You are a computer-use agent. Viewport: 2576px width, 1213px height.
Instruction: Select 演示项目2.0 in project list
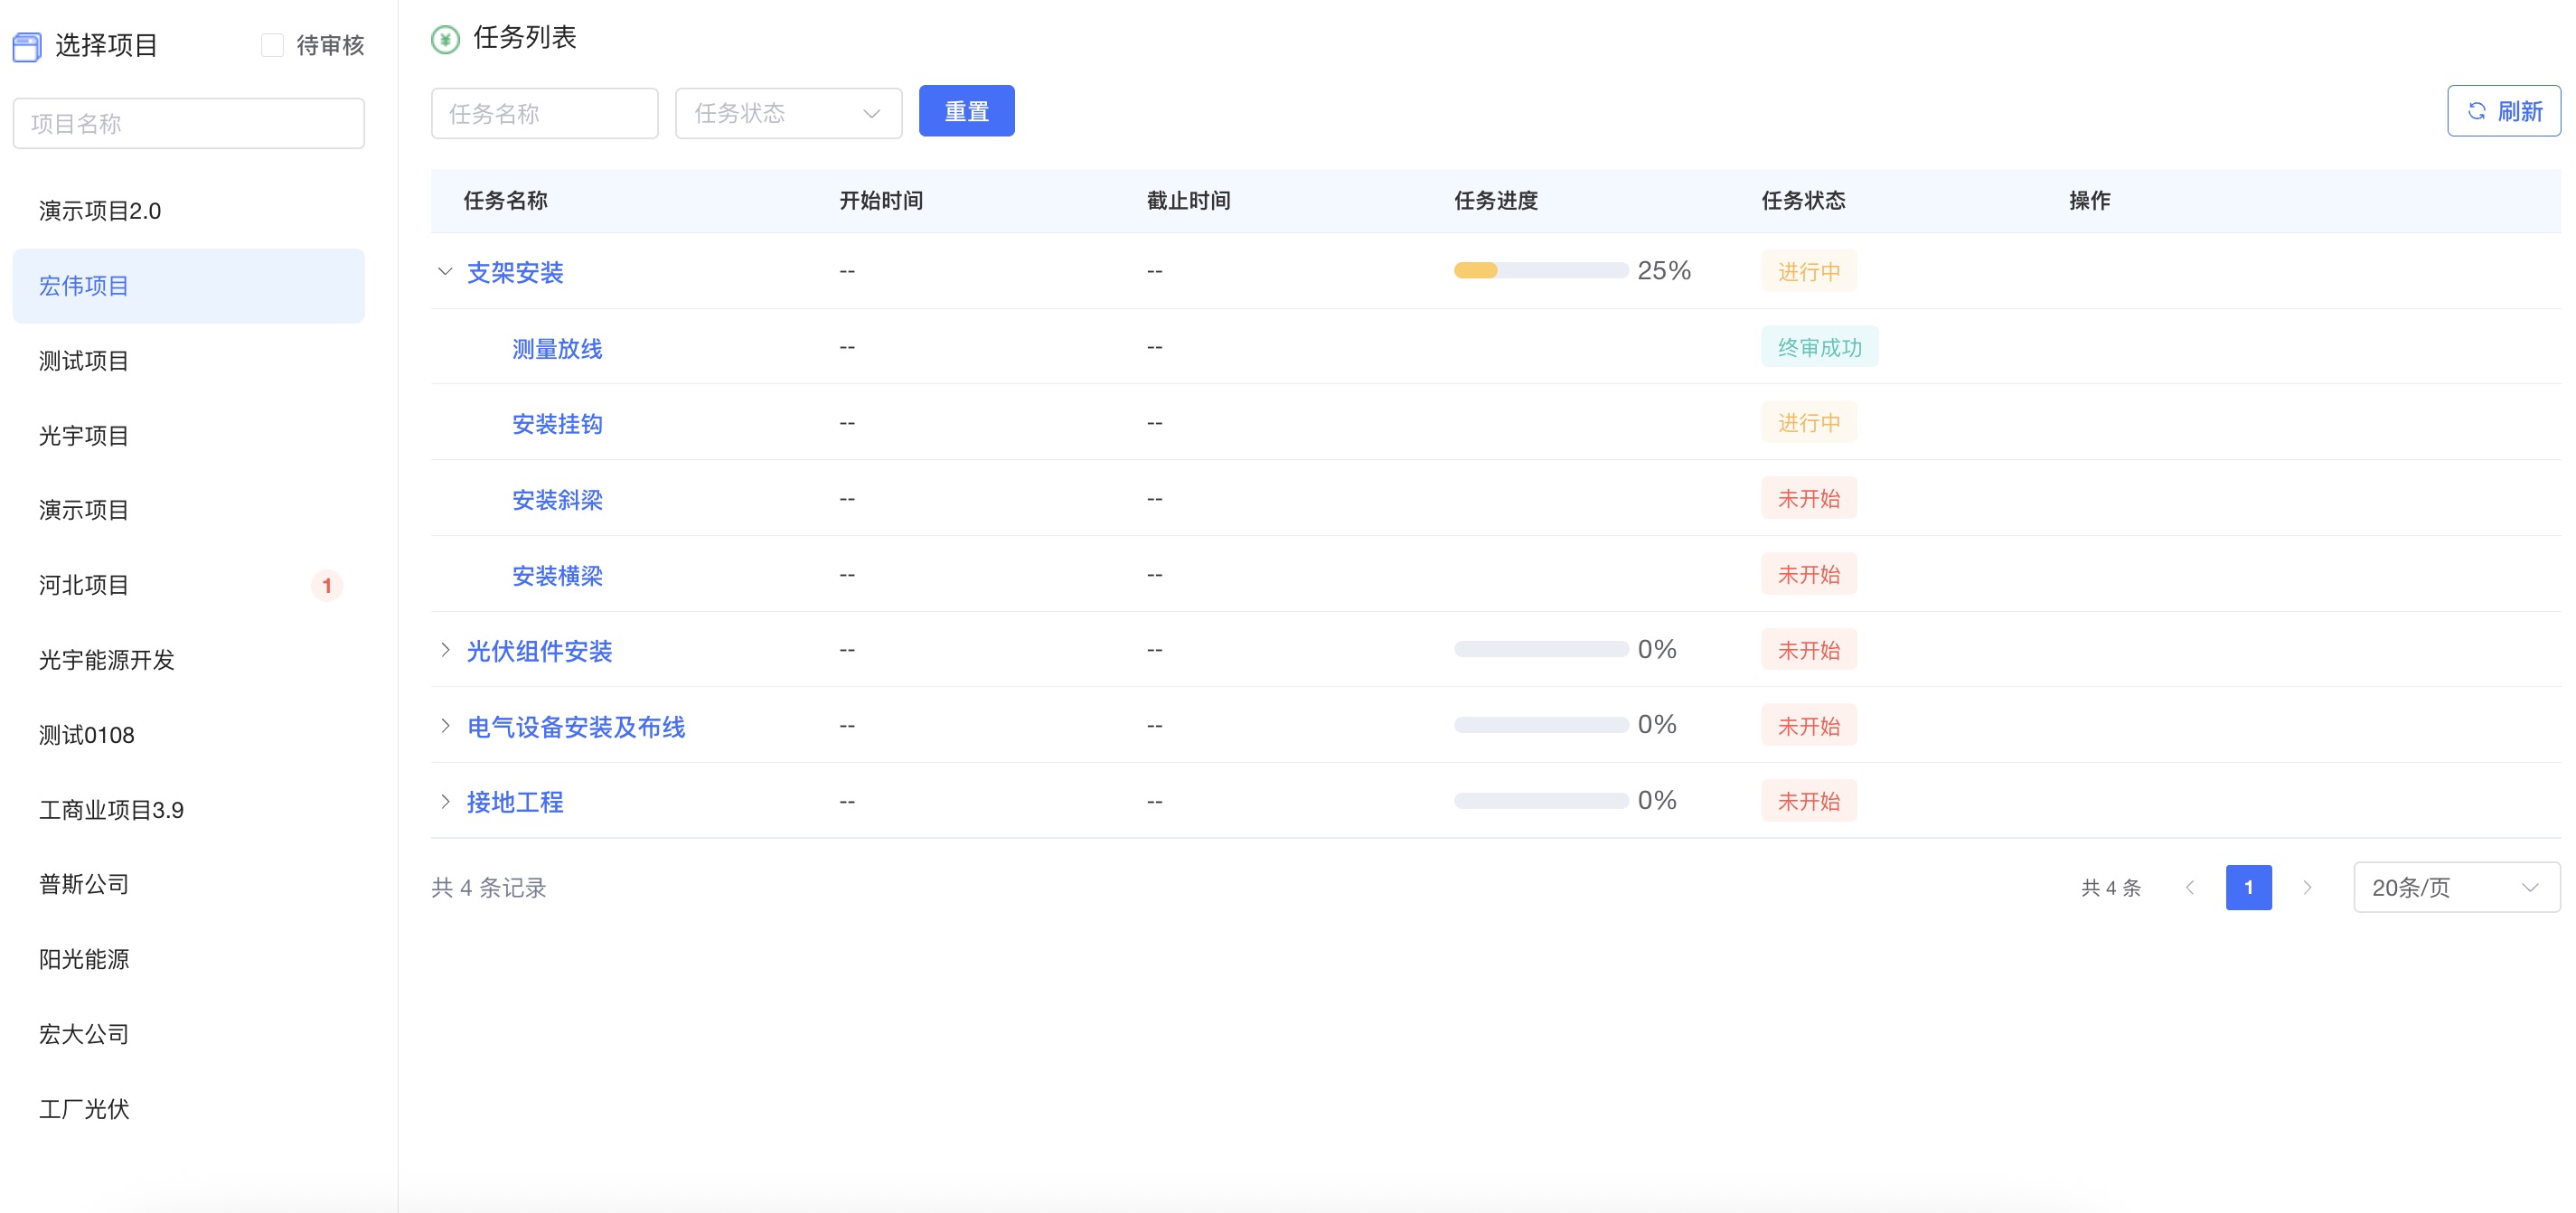coord(100,211)
